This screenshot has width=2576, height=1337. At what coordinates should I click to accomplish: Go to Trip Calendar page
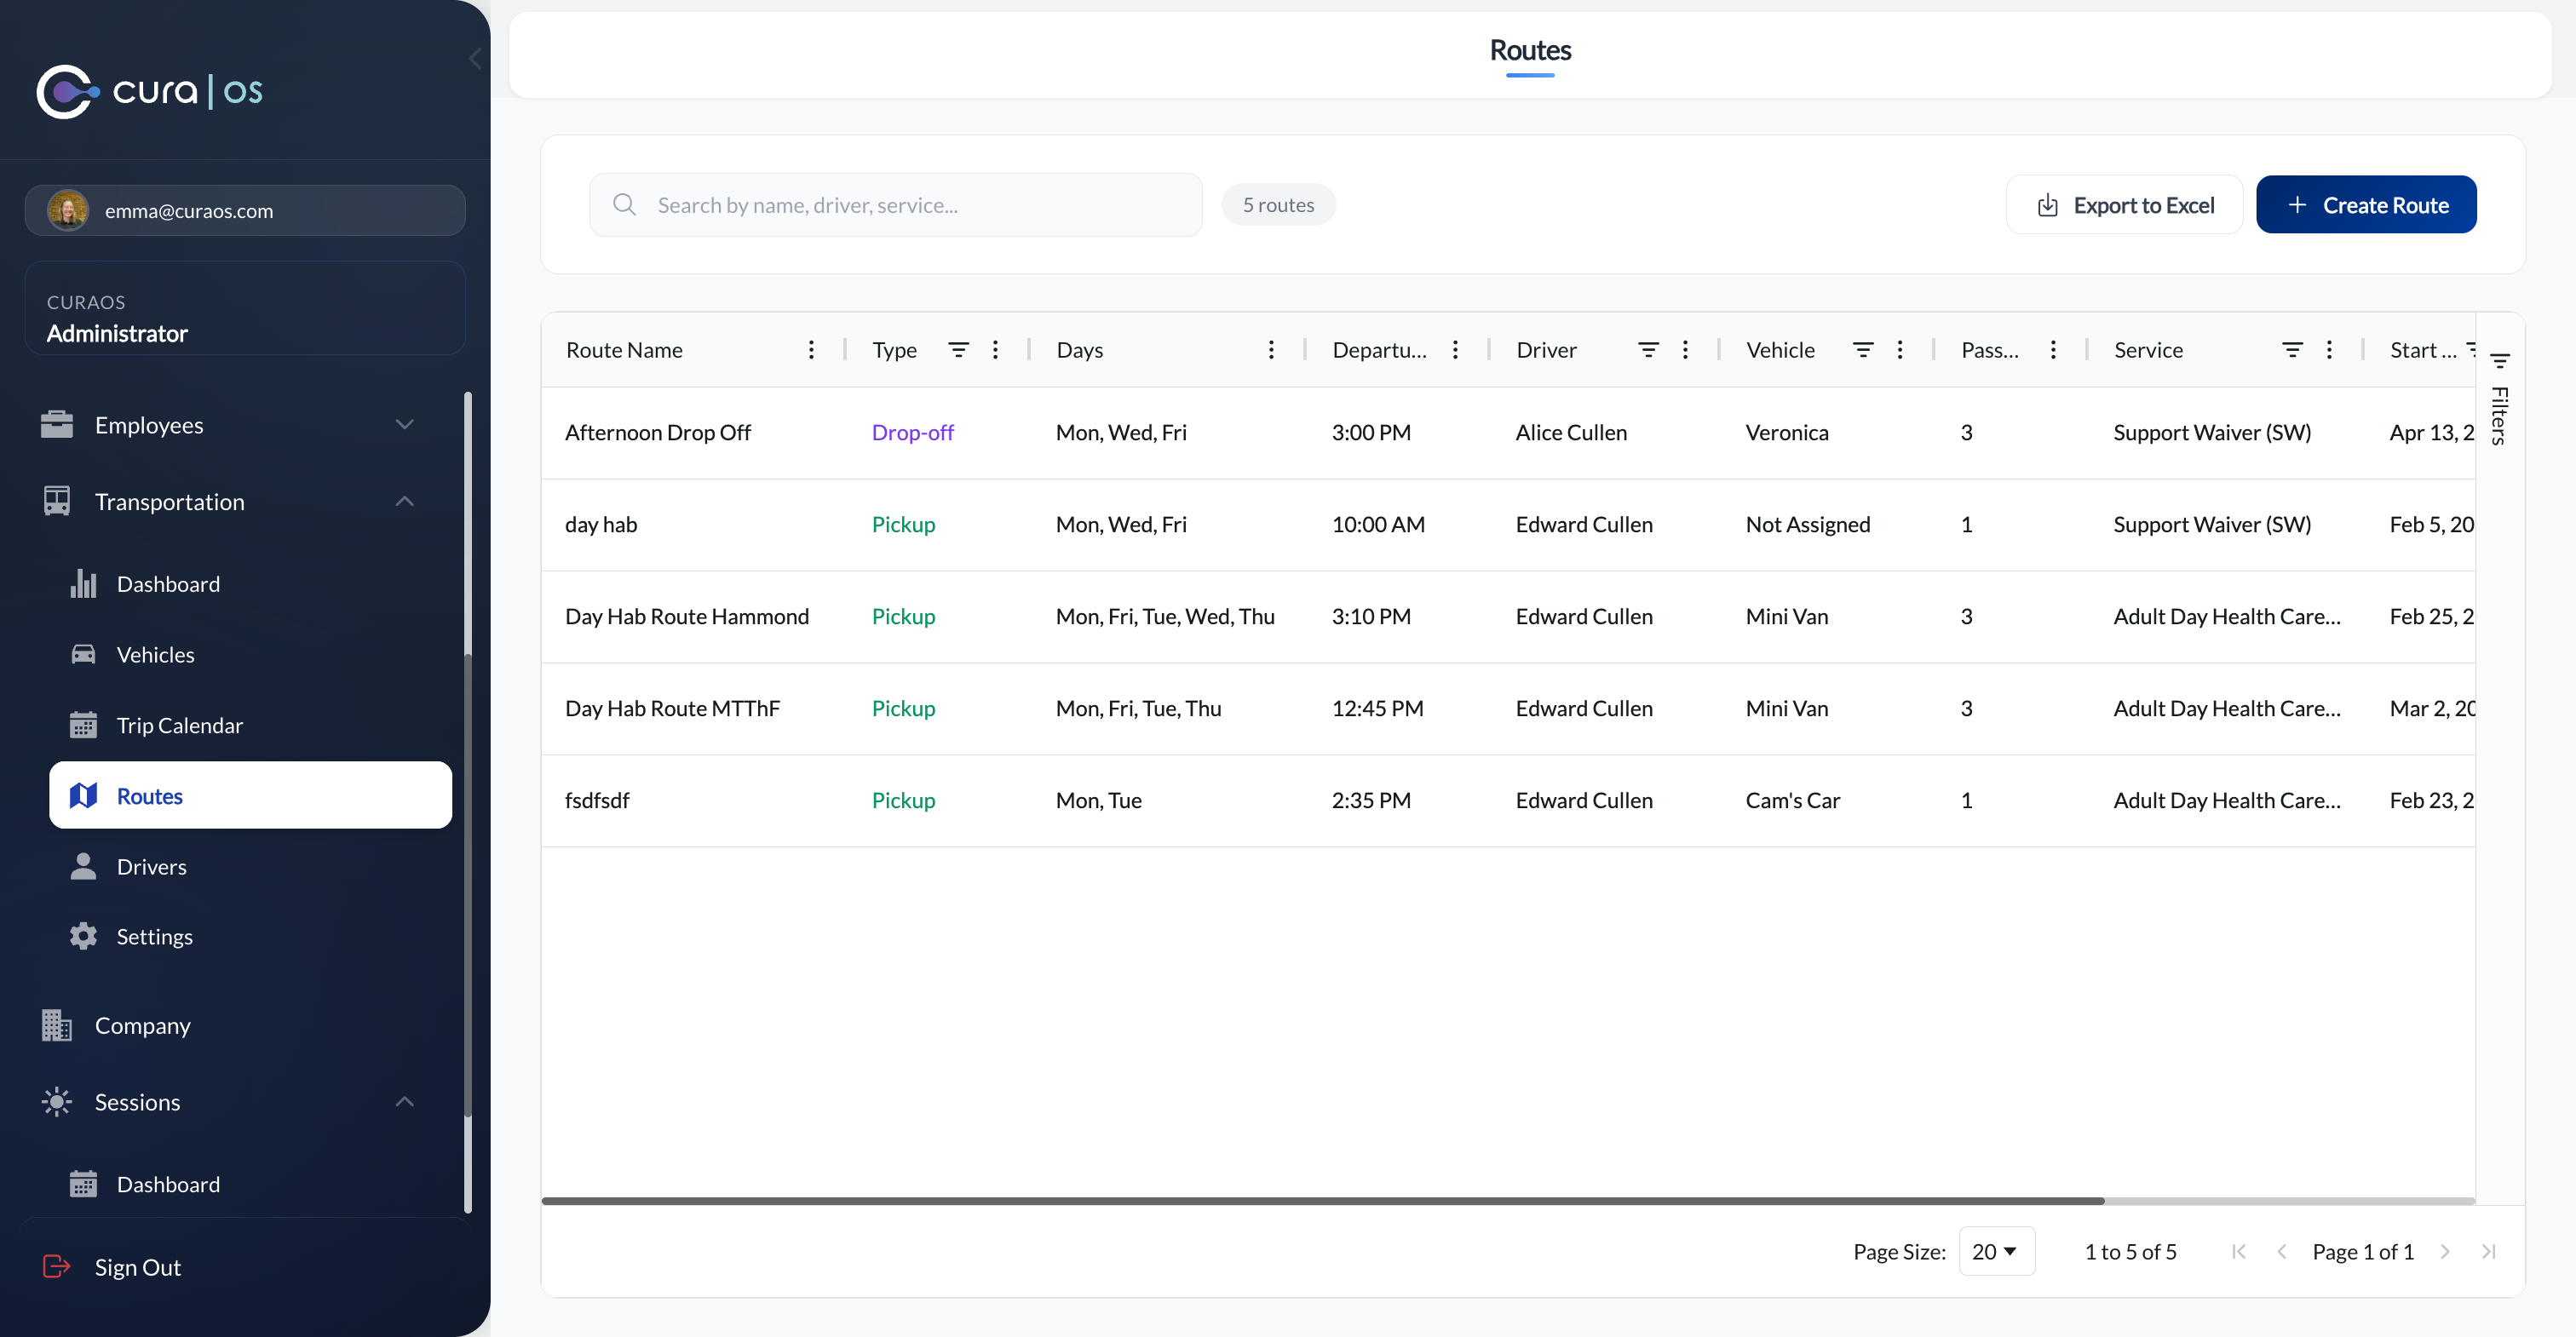pos(180,726)
